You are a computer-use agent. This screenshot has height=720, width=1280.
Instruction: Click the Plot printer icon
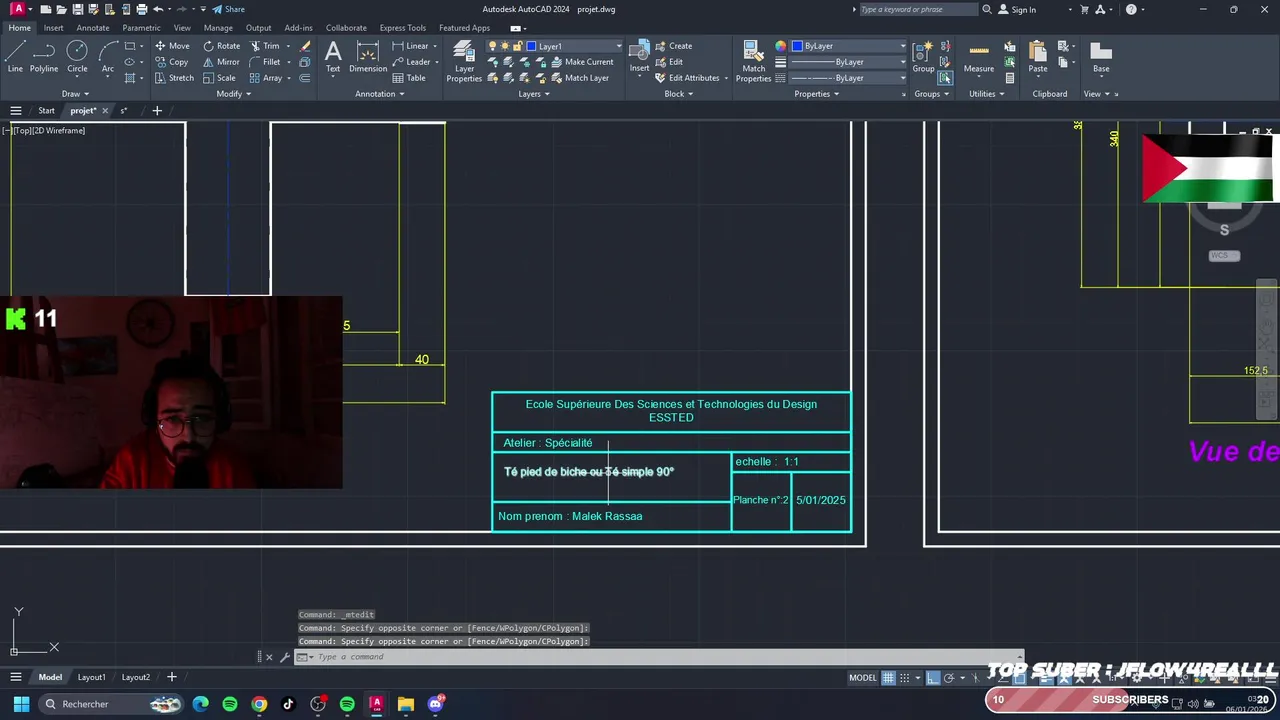click(x=142, y=9)
